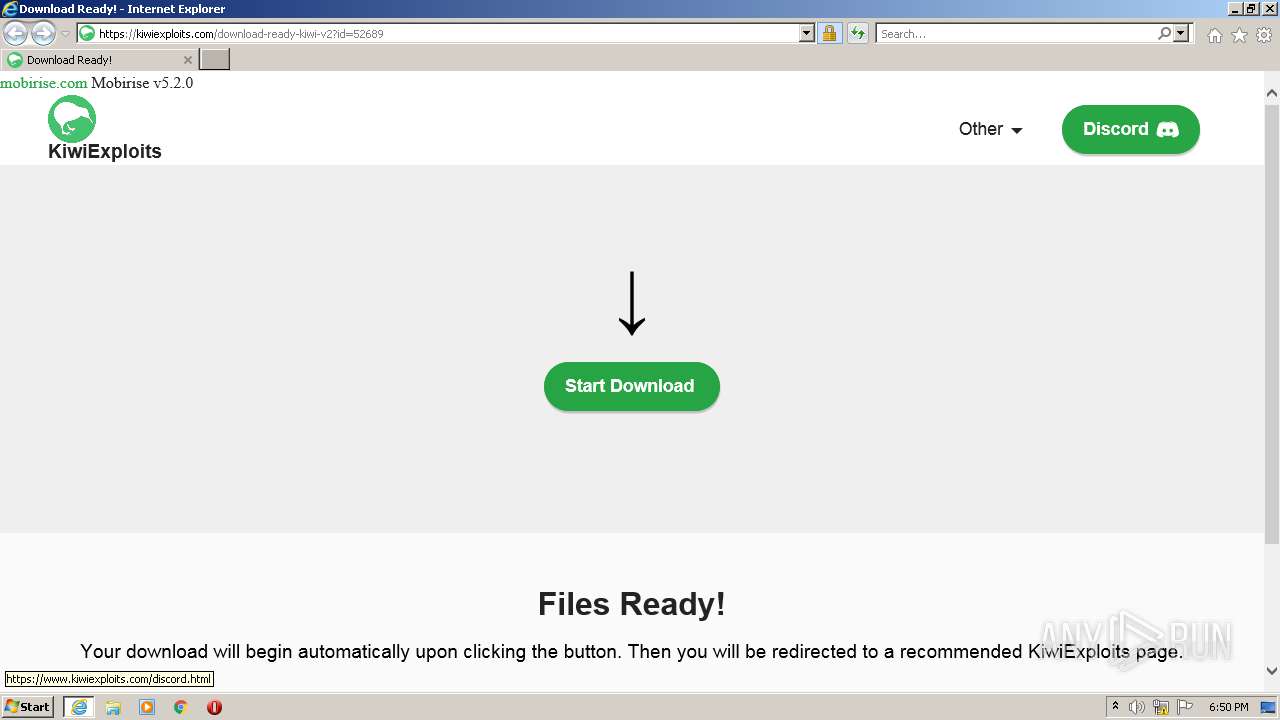This screenshot has width=1280, height=720.
Task: Click the KiwiExploits brand name
Action: point(105,152)
